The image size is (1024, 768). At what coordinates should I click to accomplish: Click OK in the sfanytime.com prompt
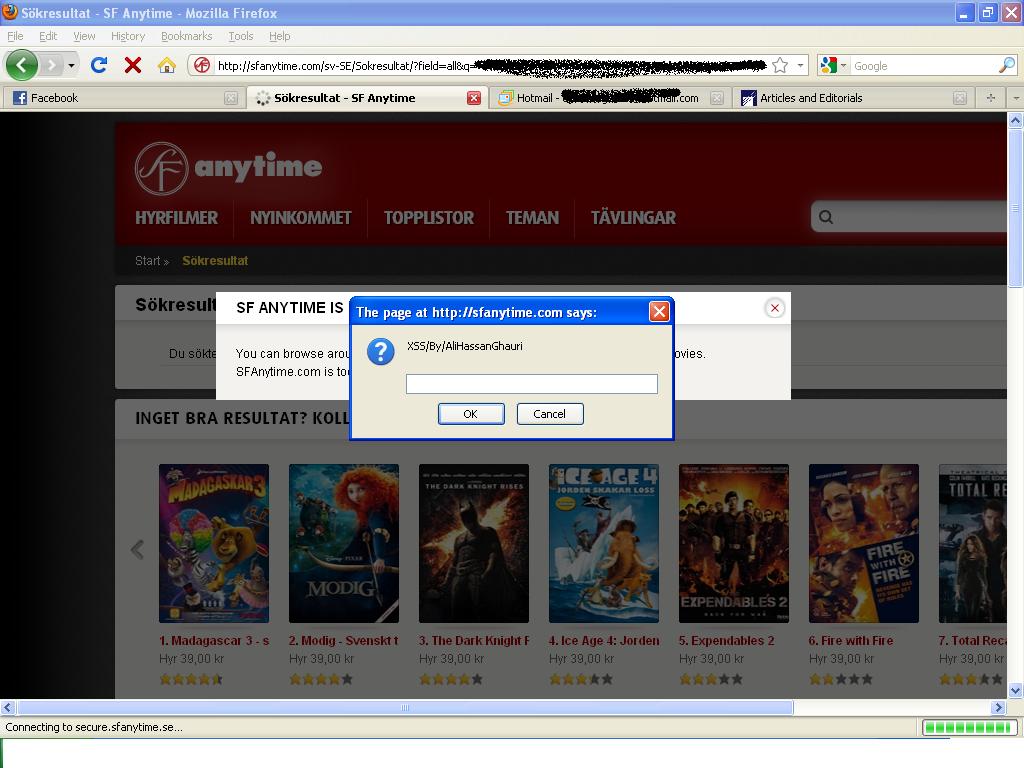pyautogui.click(x=471, y=413)
